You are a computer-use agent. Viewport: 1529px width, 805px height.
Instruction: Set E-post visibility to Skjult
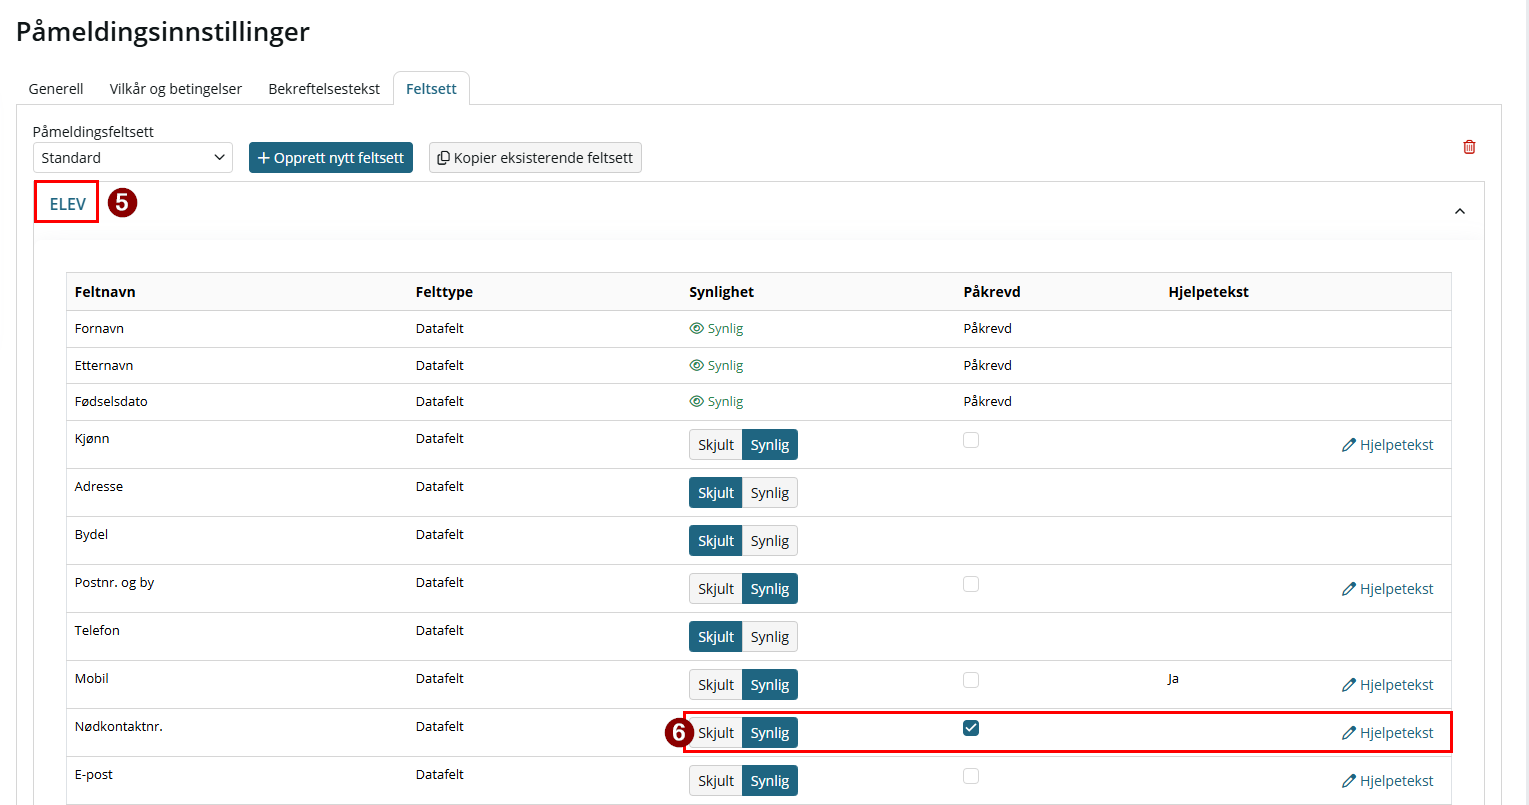click(716, 781)
